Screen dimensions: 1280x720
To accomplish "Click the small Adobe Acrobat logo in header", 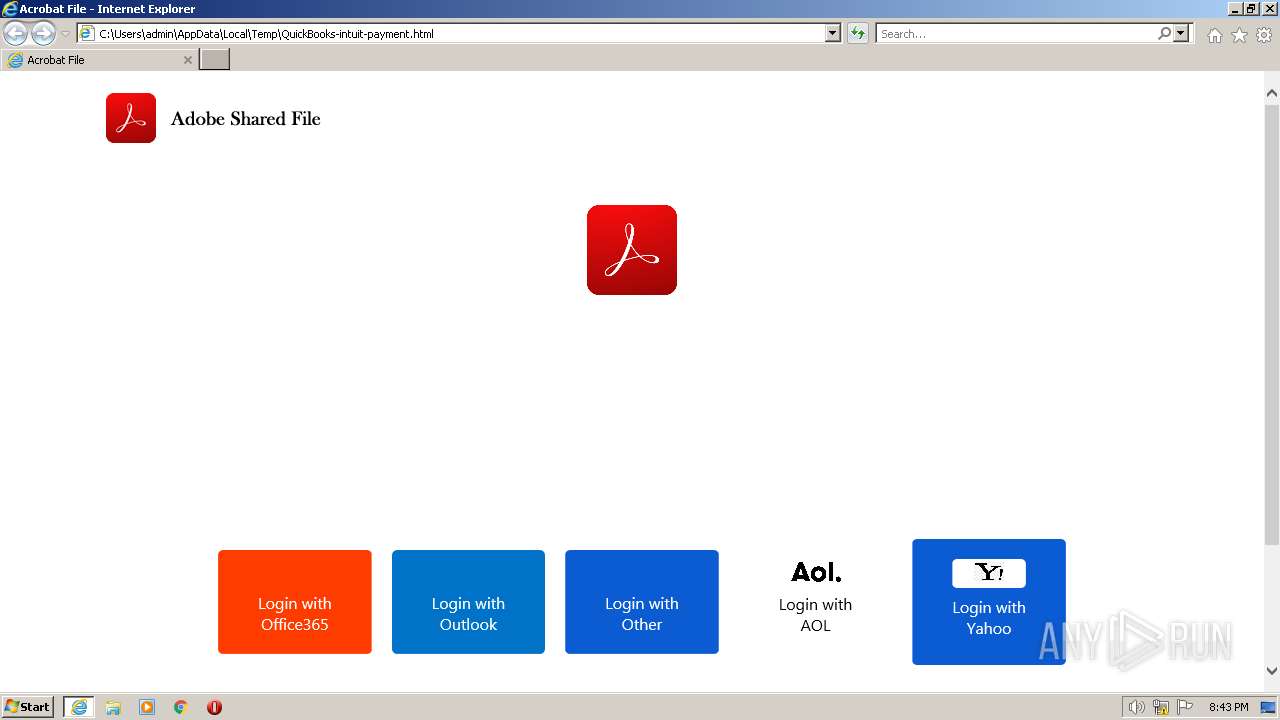I will point(131,118).
